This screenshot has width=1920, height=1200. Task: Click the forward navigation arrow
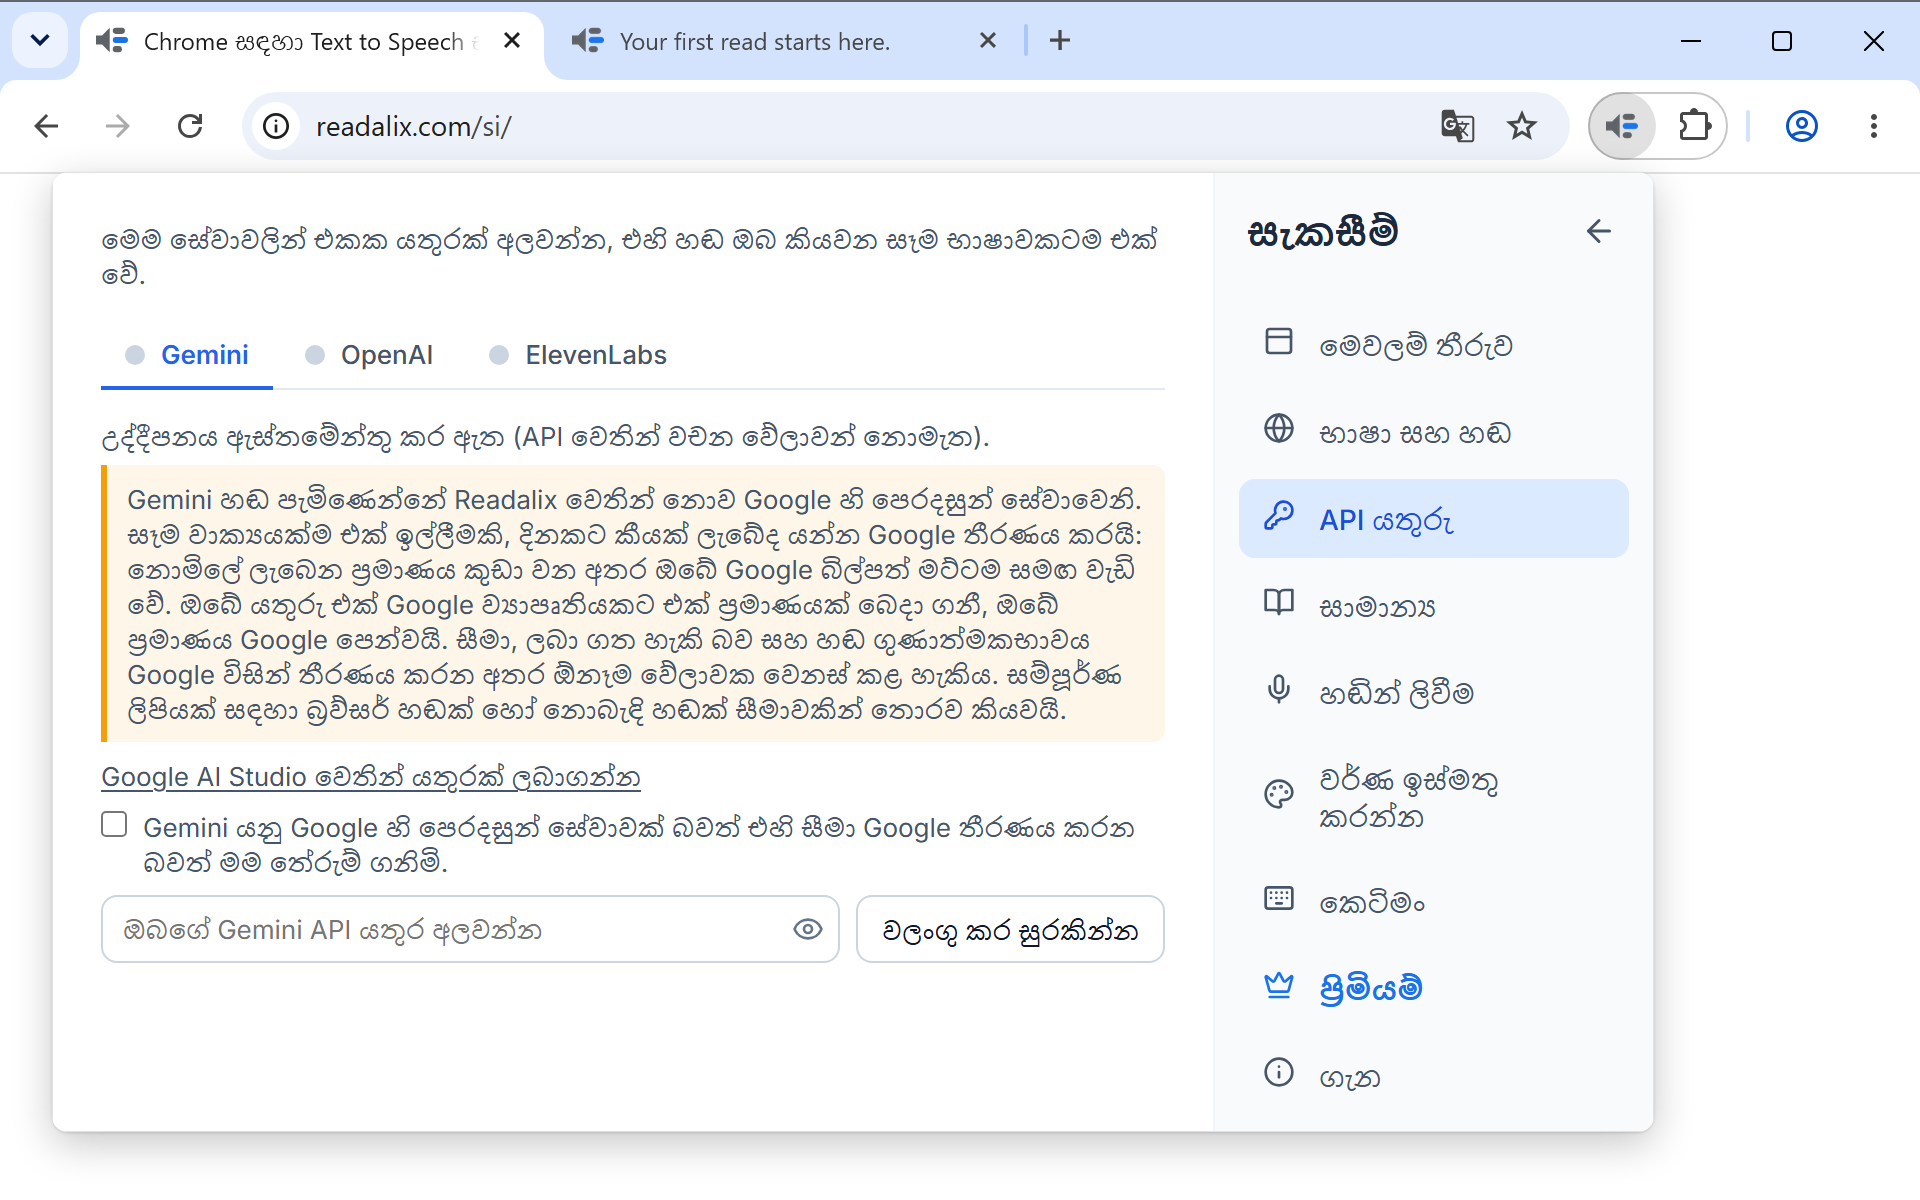tap(118, 126)
